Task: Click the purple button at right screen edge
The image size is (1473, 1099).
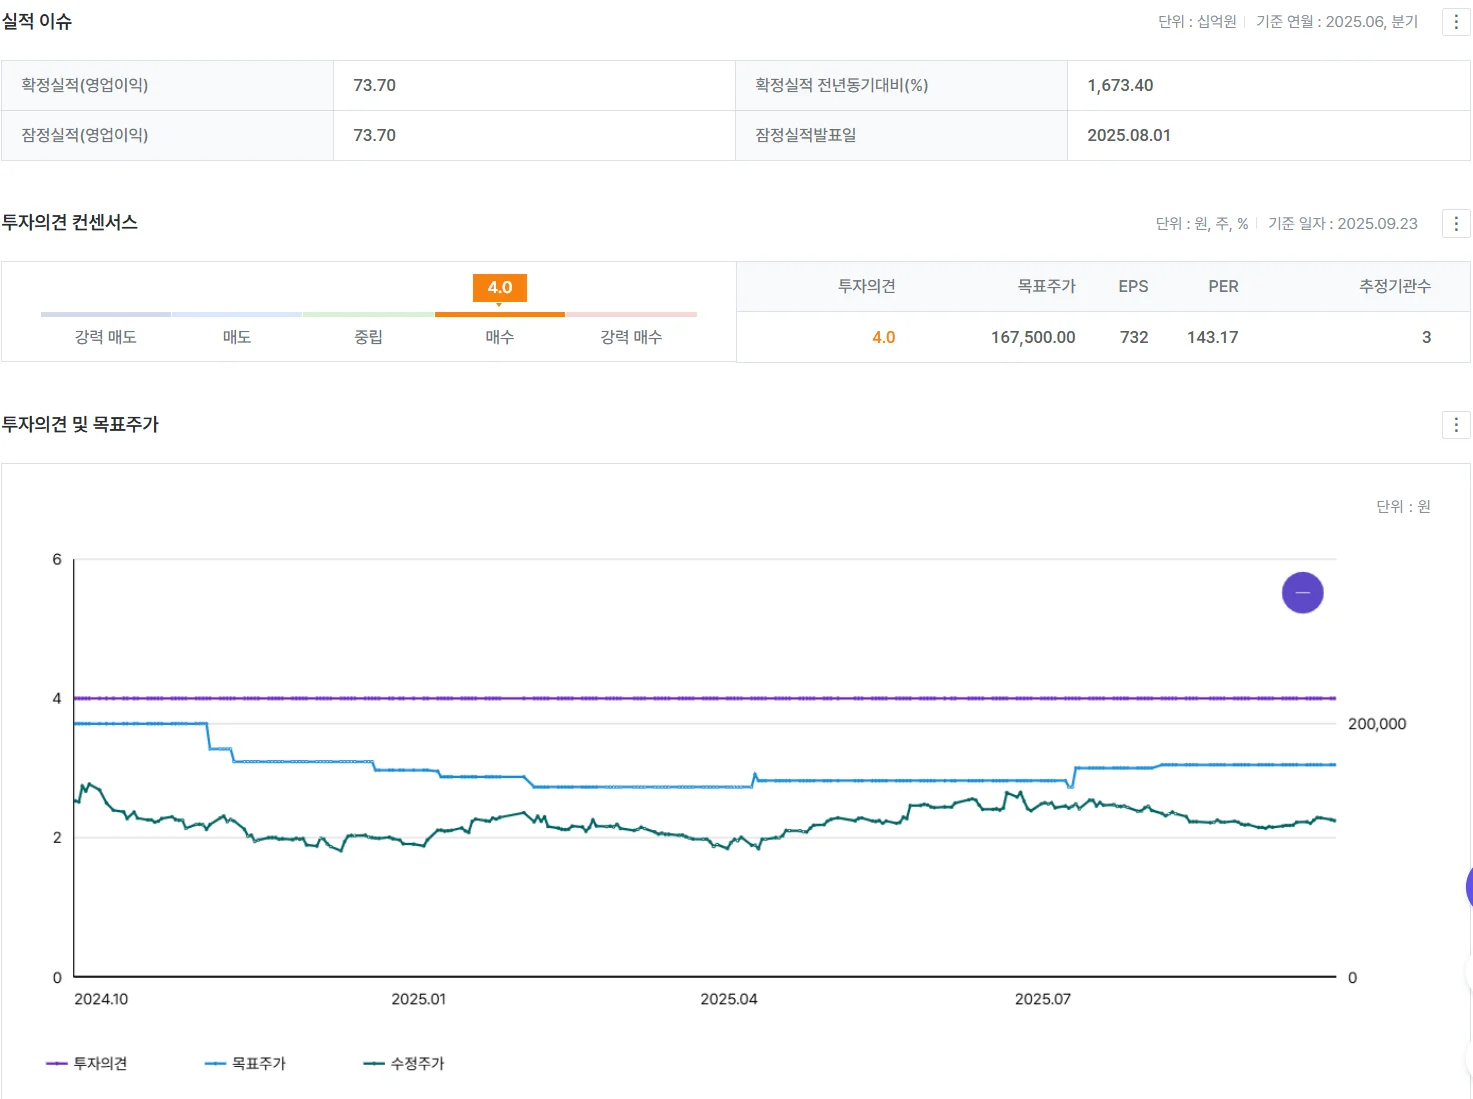Action: pos(1468,886)
